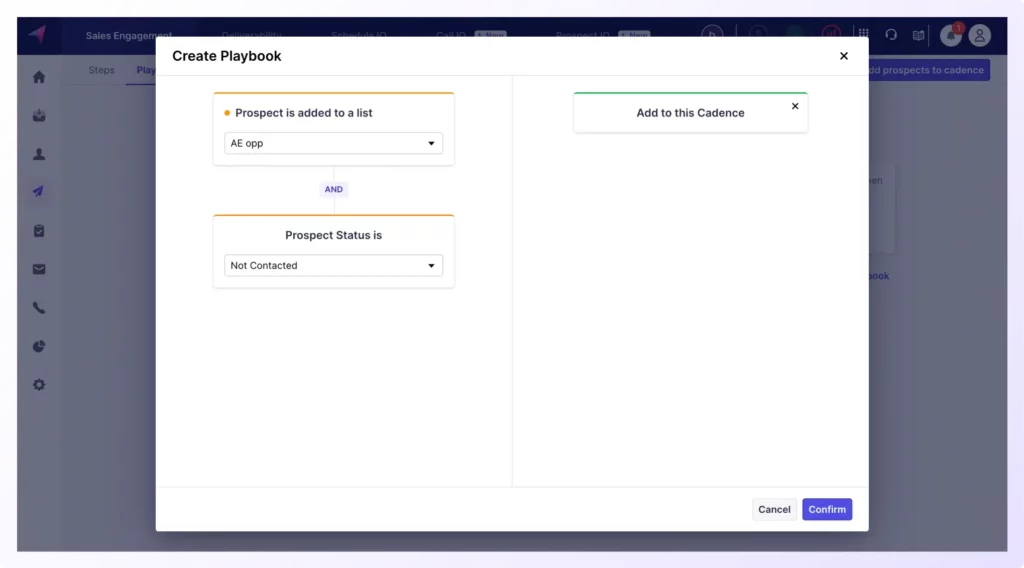Open Prospects person icon in sidebar

pyautogui.click(x=39, y=154)
